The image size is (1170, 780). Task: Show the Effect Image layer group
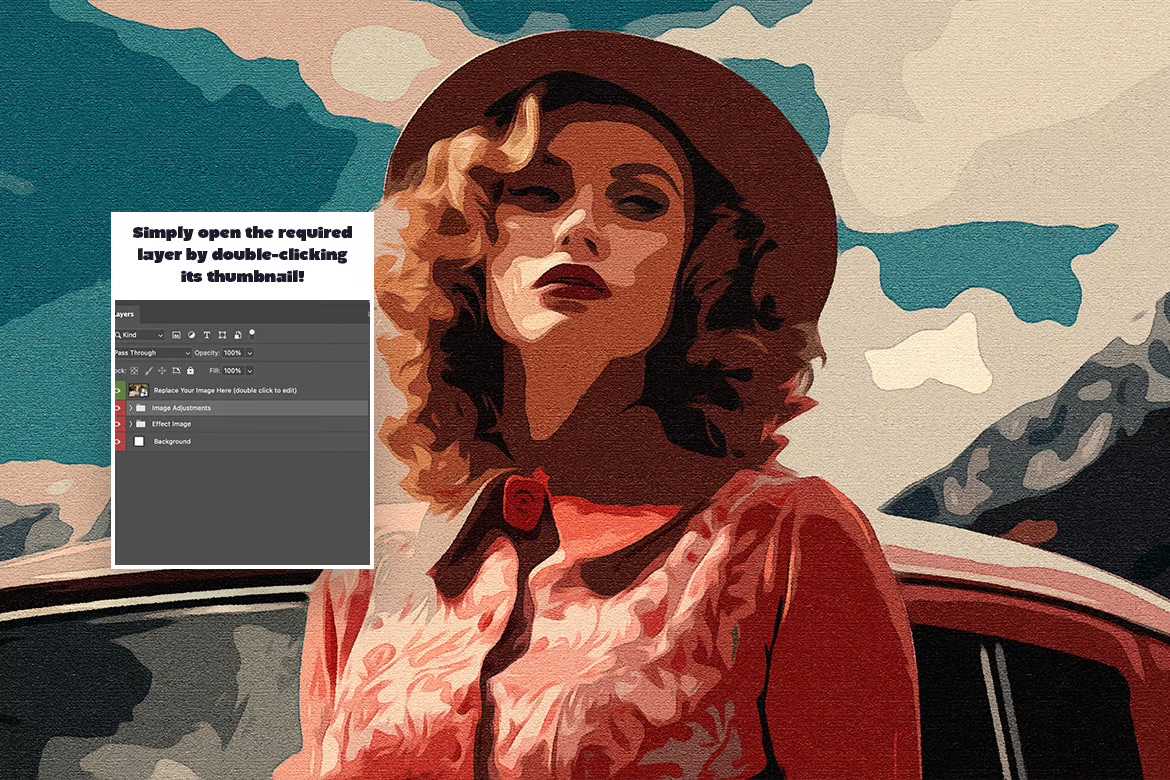118,424
